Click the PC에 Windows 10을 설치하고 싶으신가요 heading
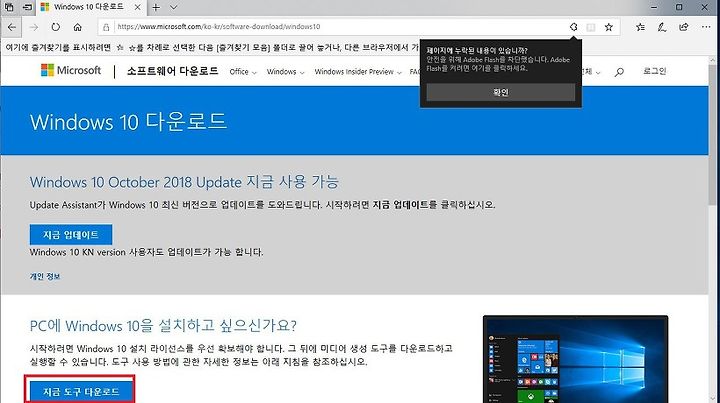 coord(163,326)
